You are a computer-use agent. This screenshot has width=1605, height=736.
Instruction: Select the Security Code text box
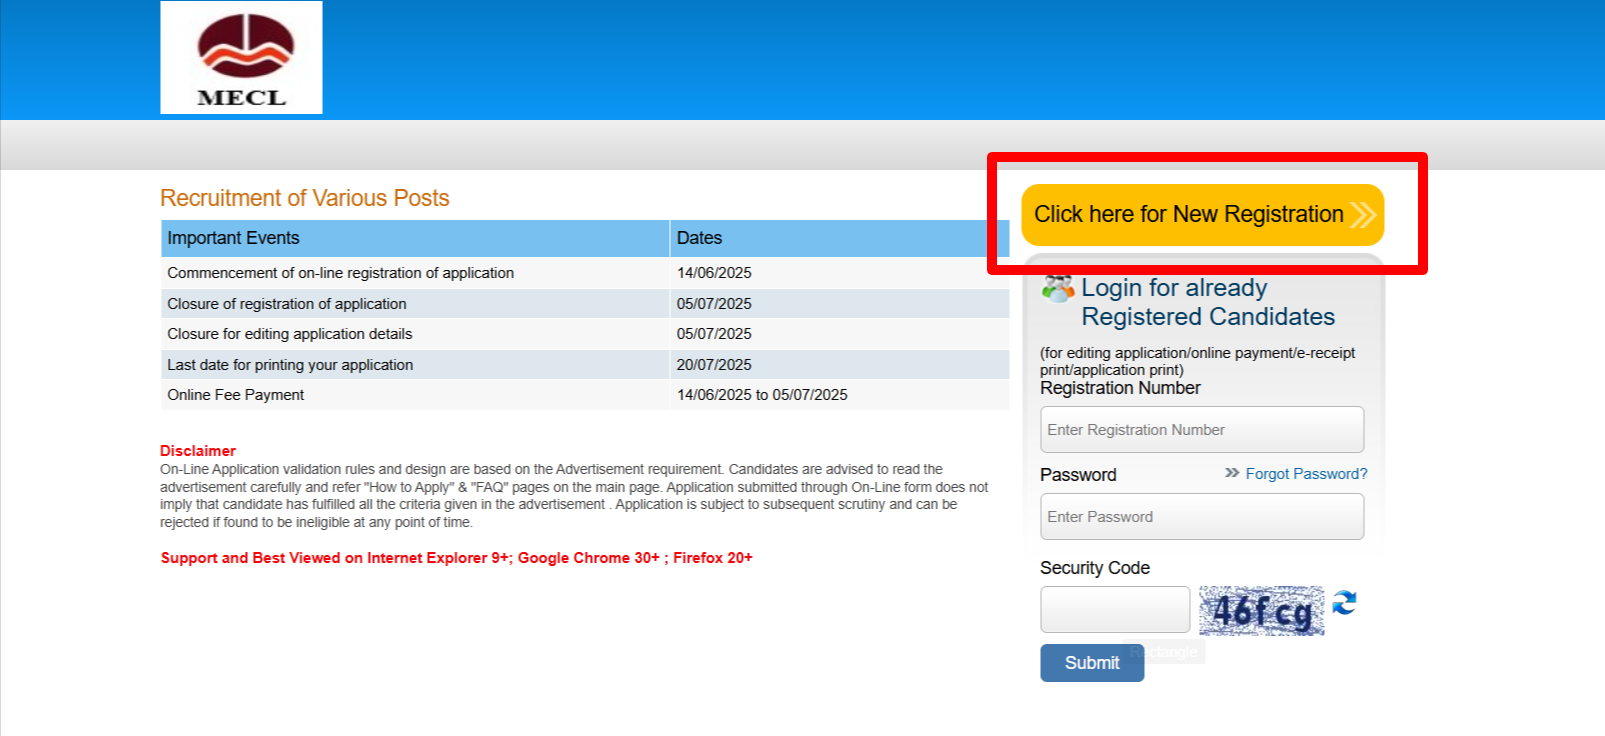pyautogui.click(x=1115, y=610)
